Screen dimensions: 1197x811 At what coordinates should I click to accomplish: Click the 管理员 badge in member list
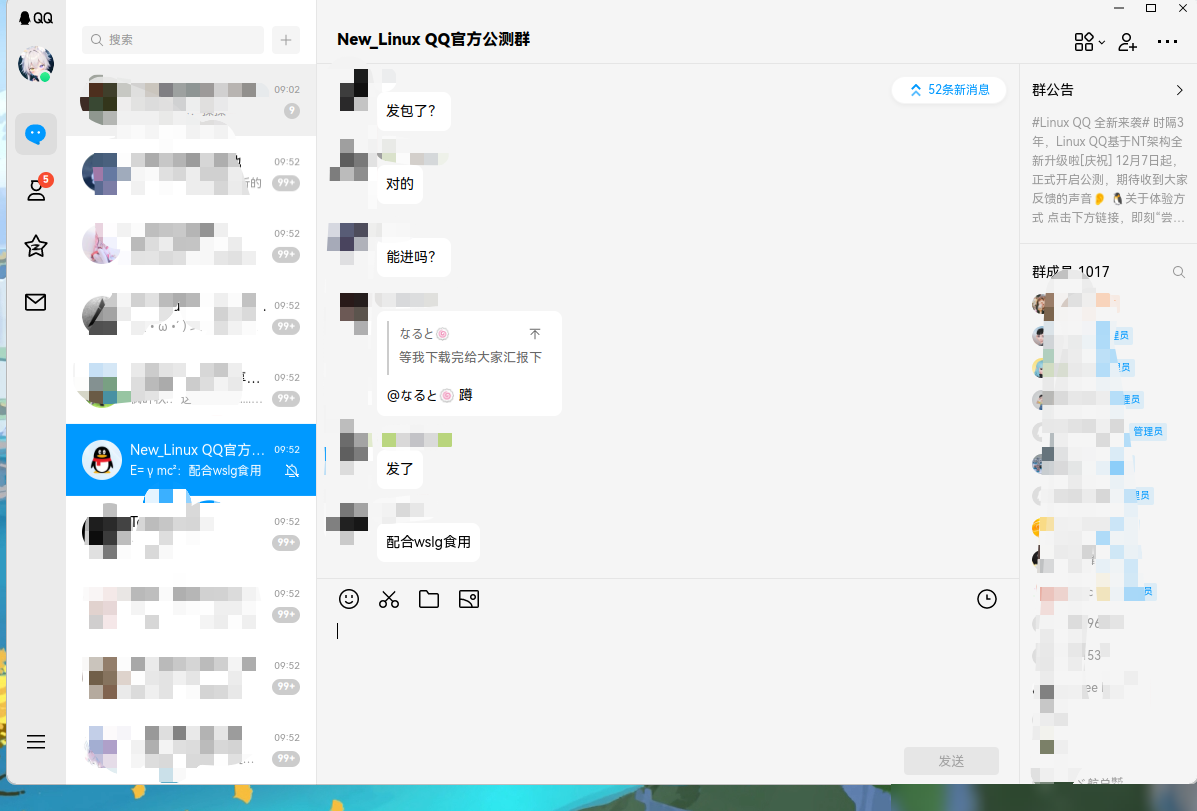pyautogui.click(x=1147, y=431)
